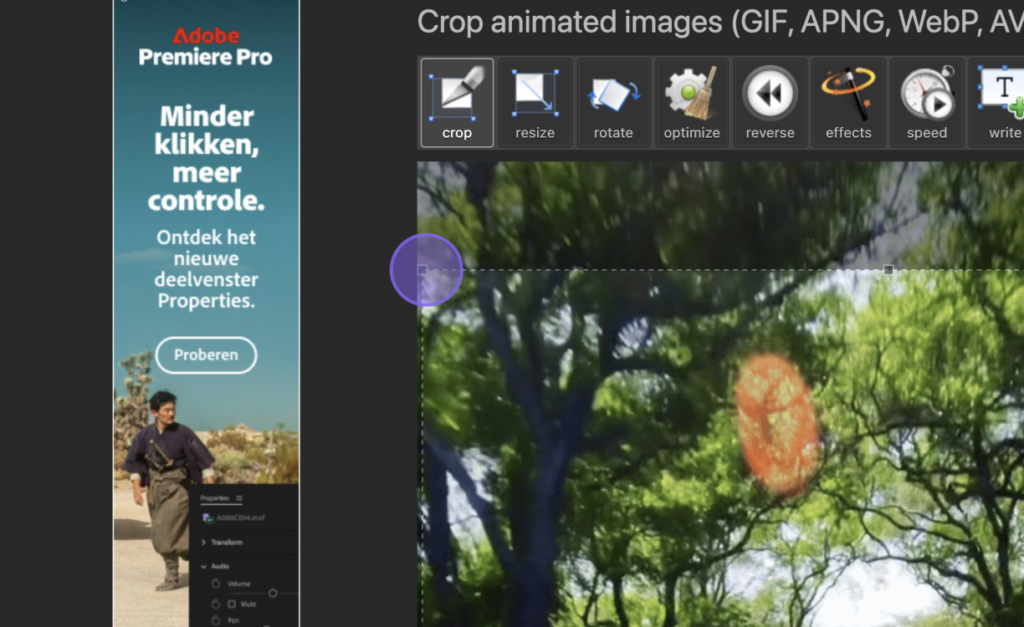Open the effects tool
The width and height of the screenshot is (1024, 627).
pyautogui.click(x=848, y=103)
